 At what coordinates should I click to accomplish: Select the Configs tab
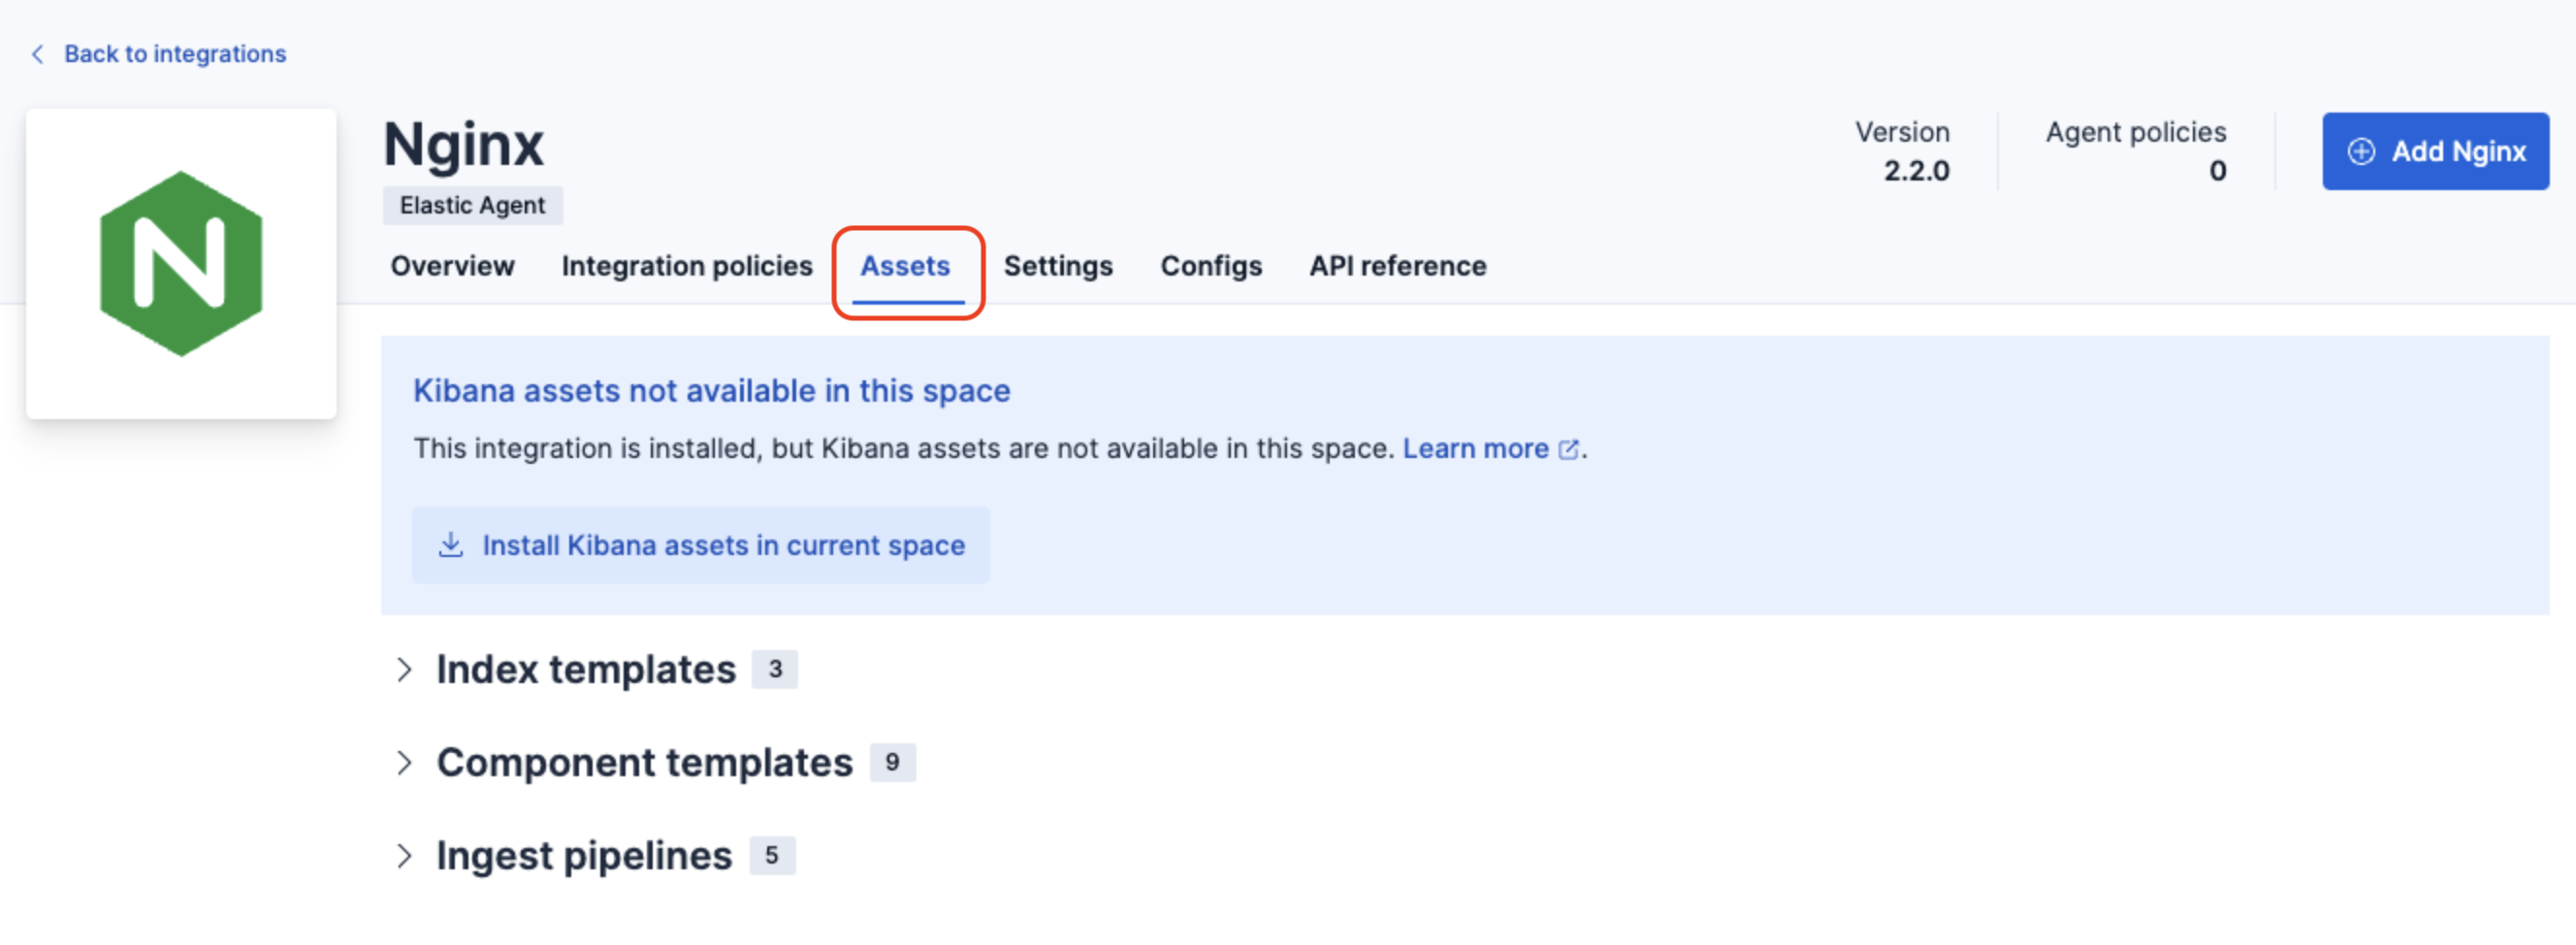[1210, 266]
